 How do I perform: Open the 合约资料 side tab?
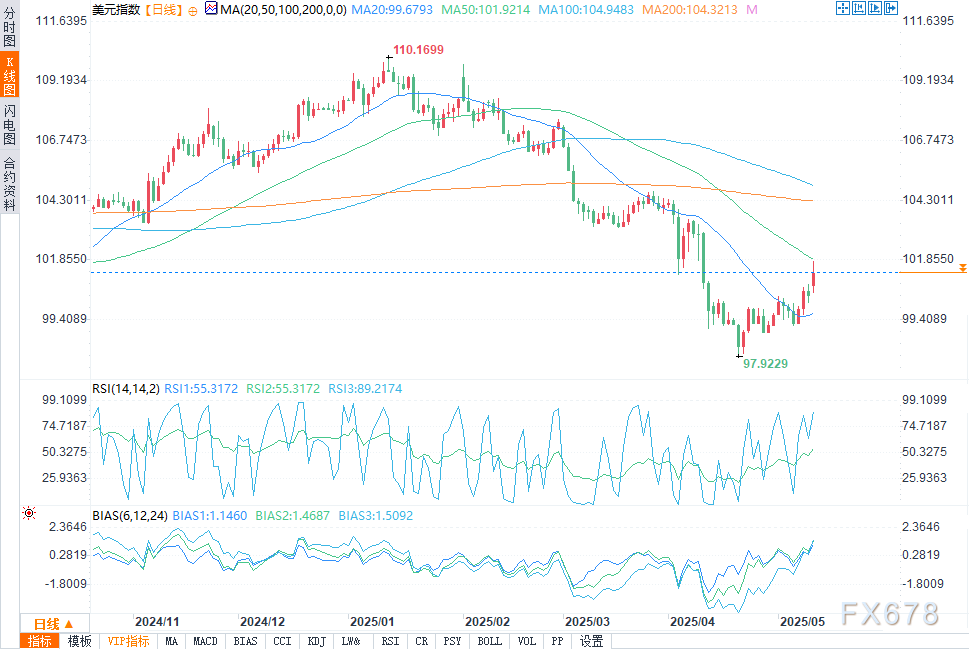(9, 184)
